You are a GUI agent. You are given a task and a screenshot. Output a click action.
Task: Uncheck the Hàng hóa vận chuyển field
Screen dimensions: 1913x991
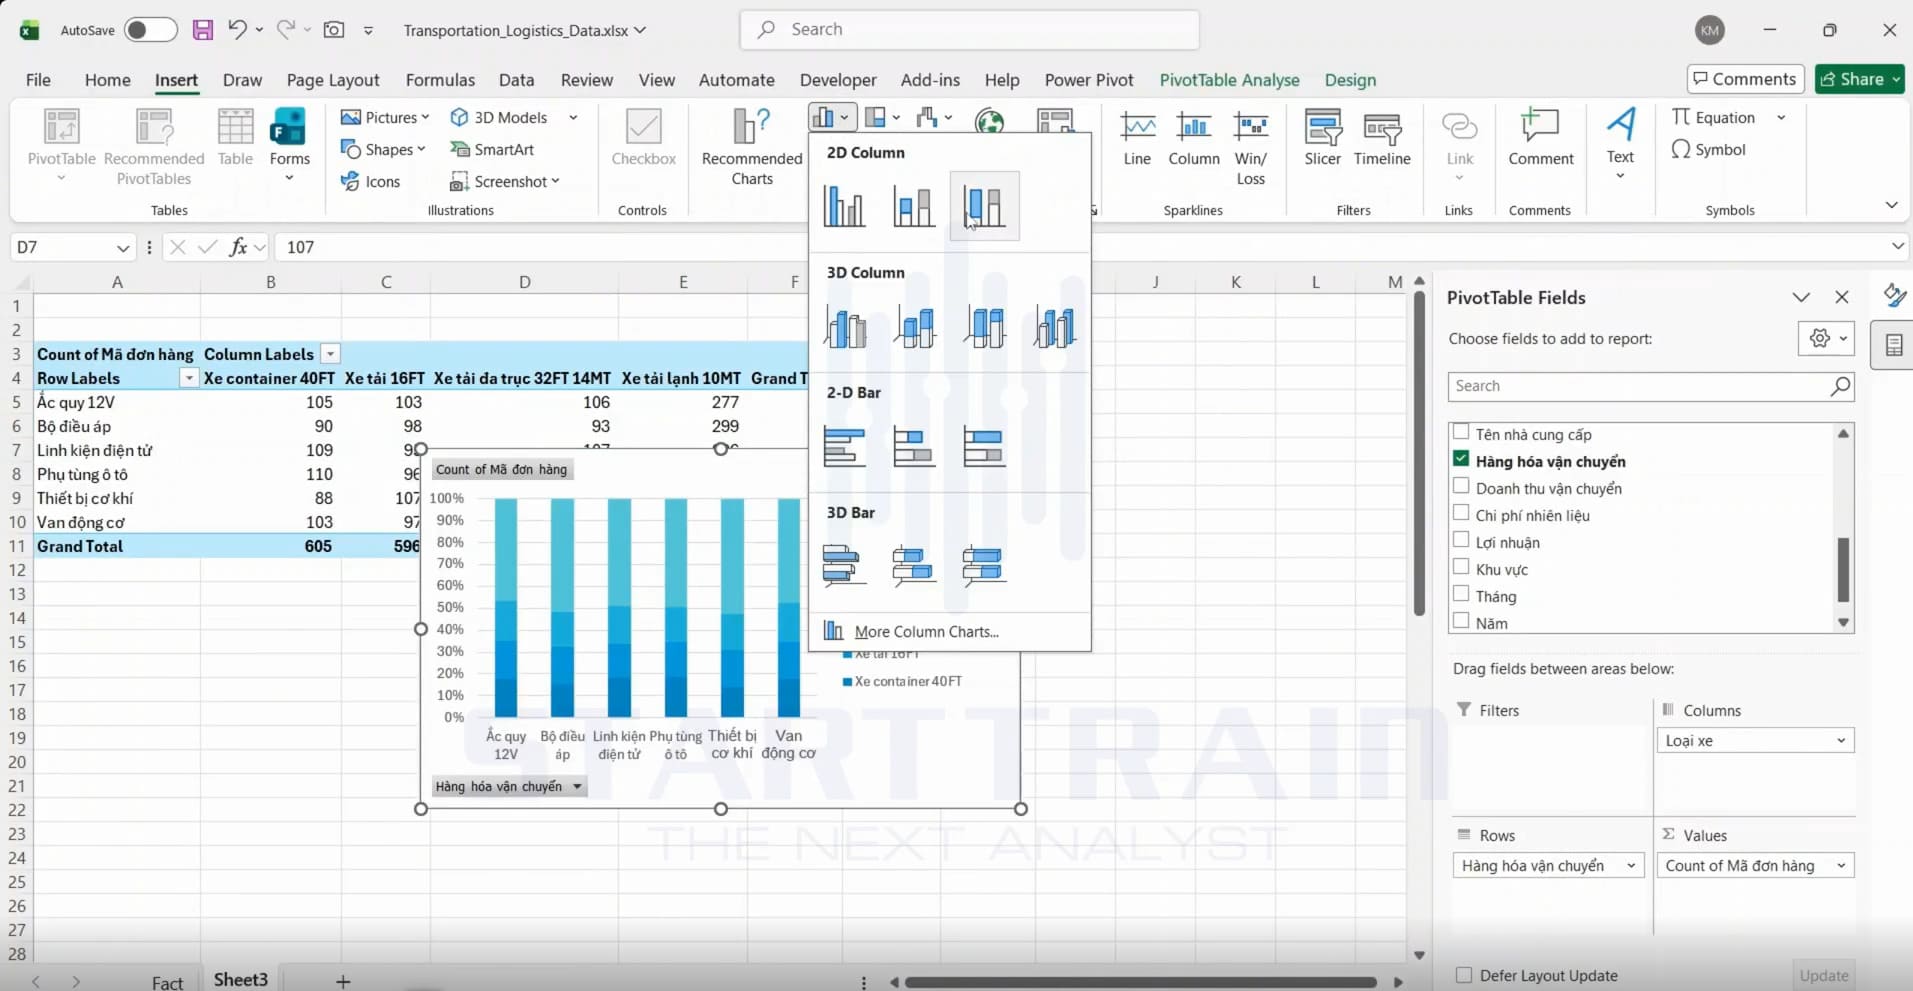click(x=1461, y=459)
